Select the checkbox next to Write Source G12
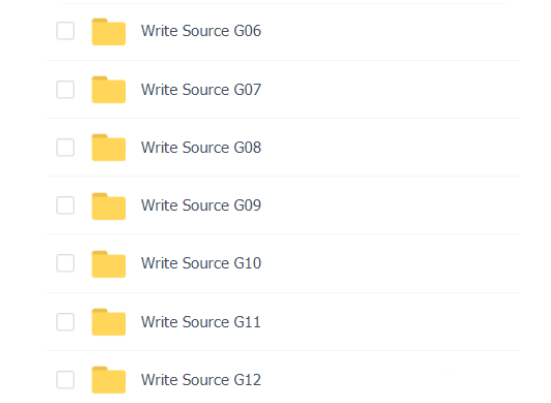The height and width of the screenshot is (403, 551). 65,380
